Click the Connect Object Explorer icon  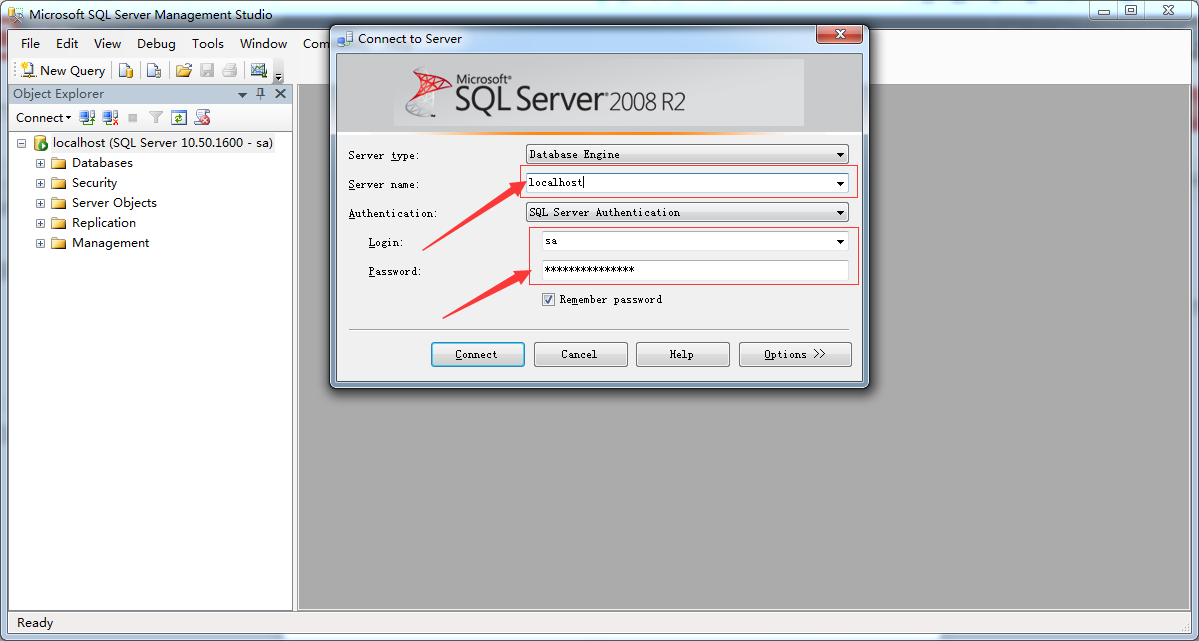click(x=87, y=118)
